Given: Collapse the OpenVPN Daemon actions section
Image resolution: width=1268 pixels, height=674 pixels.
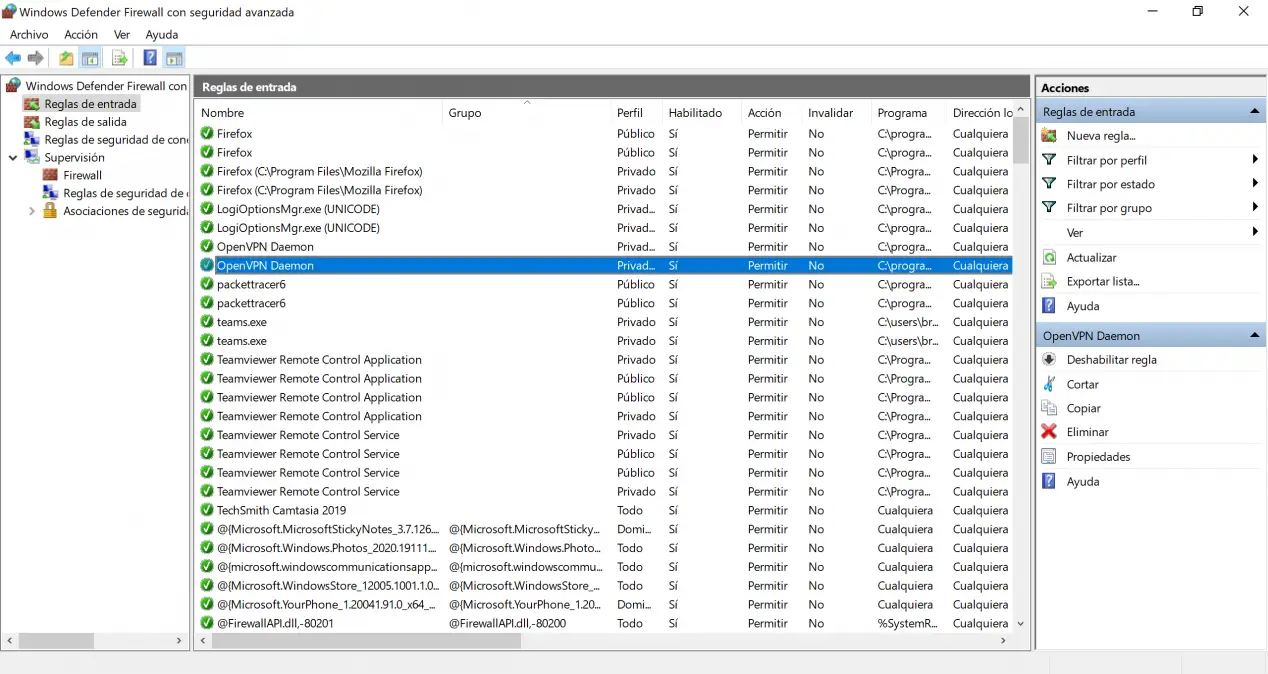Looking at the screenshot, I should click(x=1254, y=335).
